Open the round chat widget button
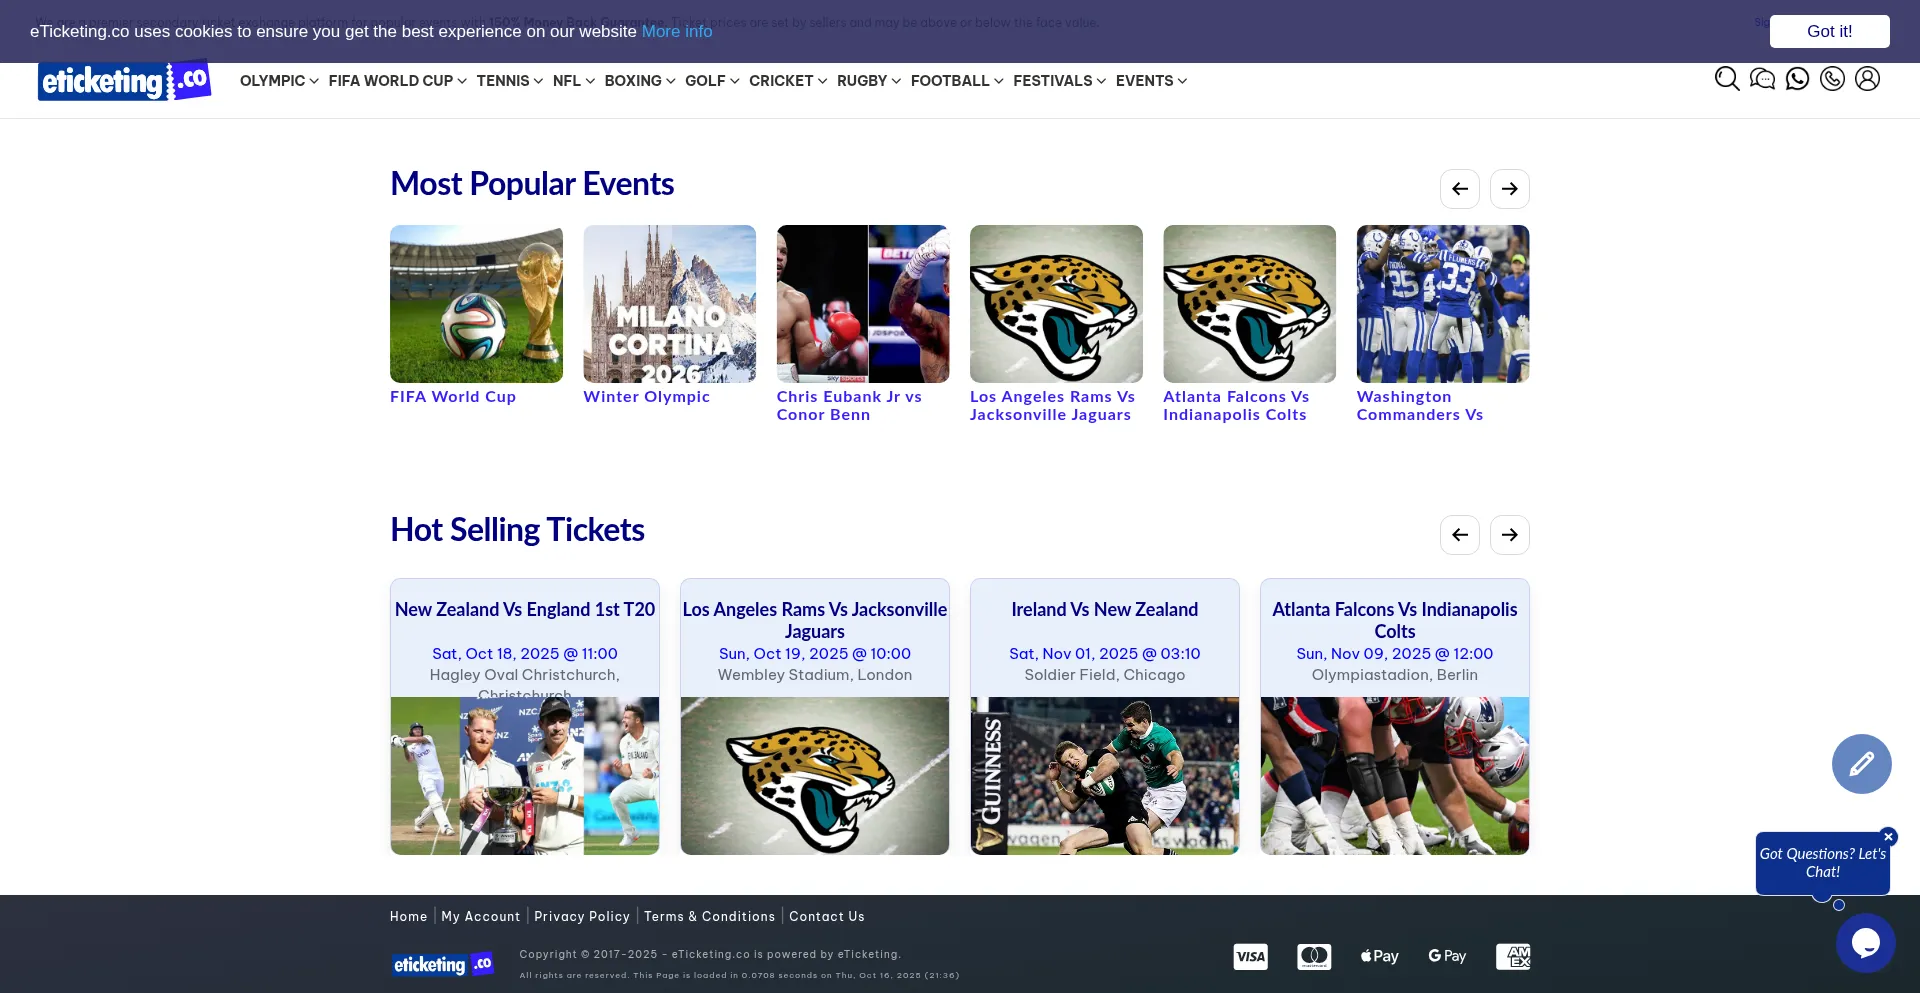 click(x=1866, y=943)
